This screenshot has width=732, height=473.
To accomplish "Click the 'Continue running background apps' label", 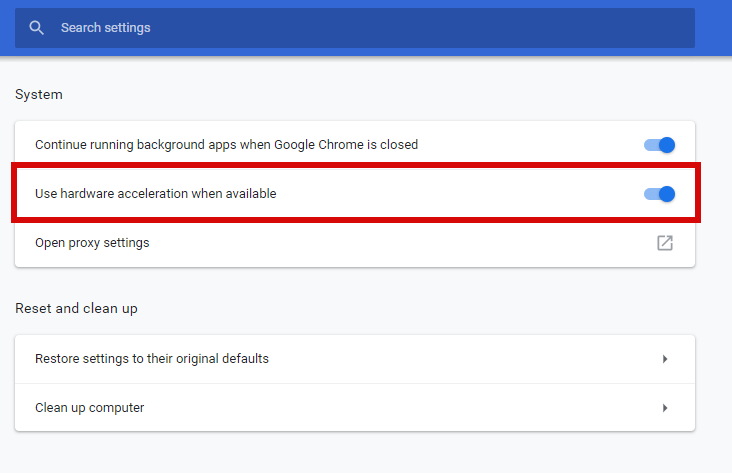I will pos(226,145).
